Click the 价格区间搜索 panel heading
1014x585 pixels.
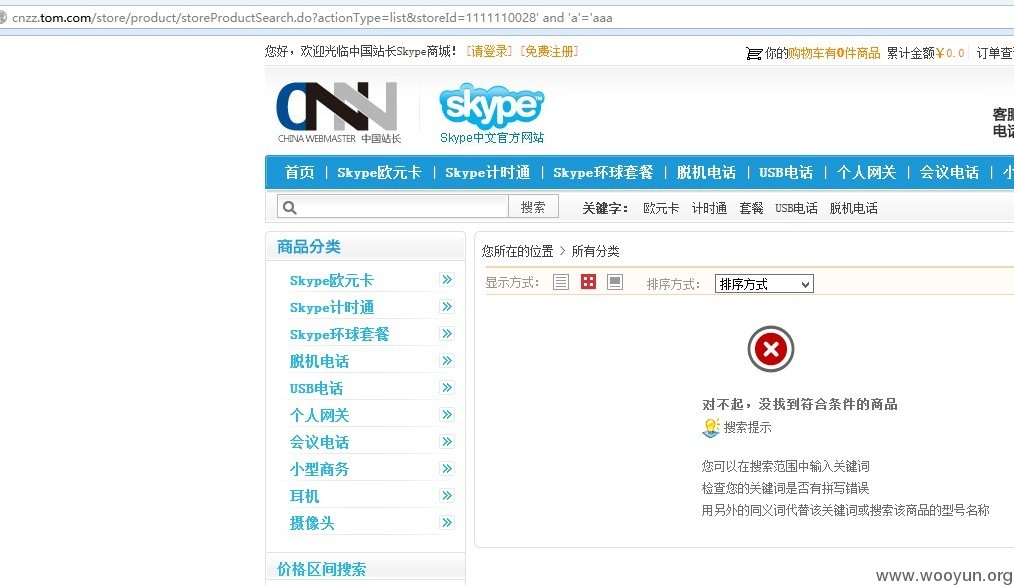[321, 569]
